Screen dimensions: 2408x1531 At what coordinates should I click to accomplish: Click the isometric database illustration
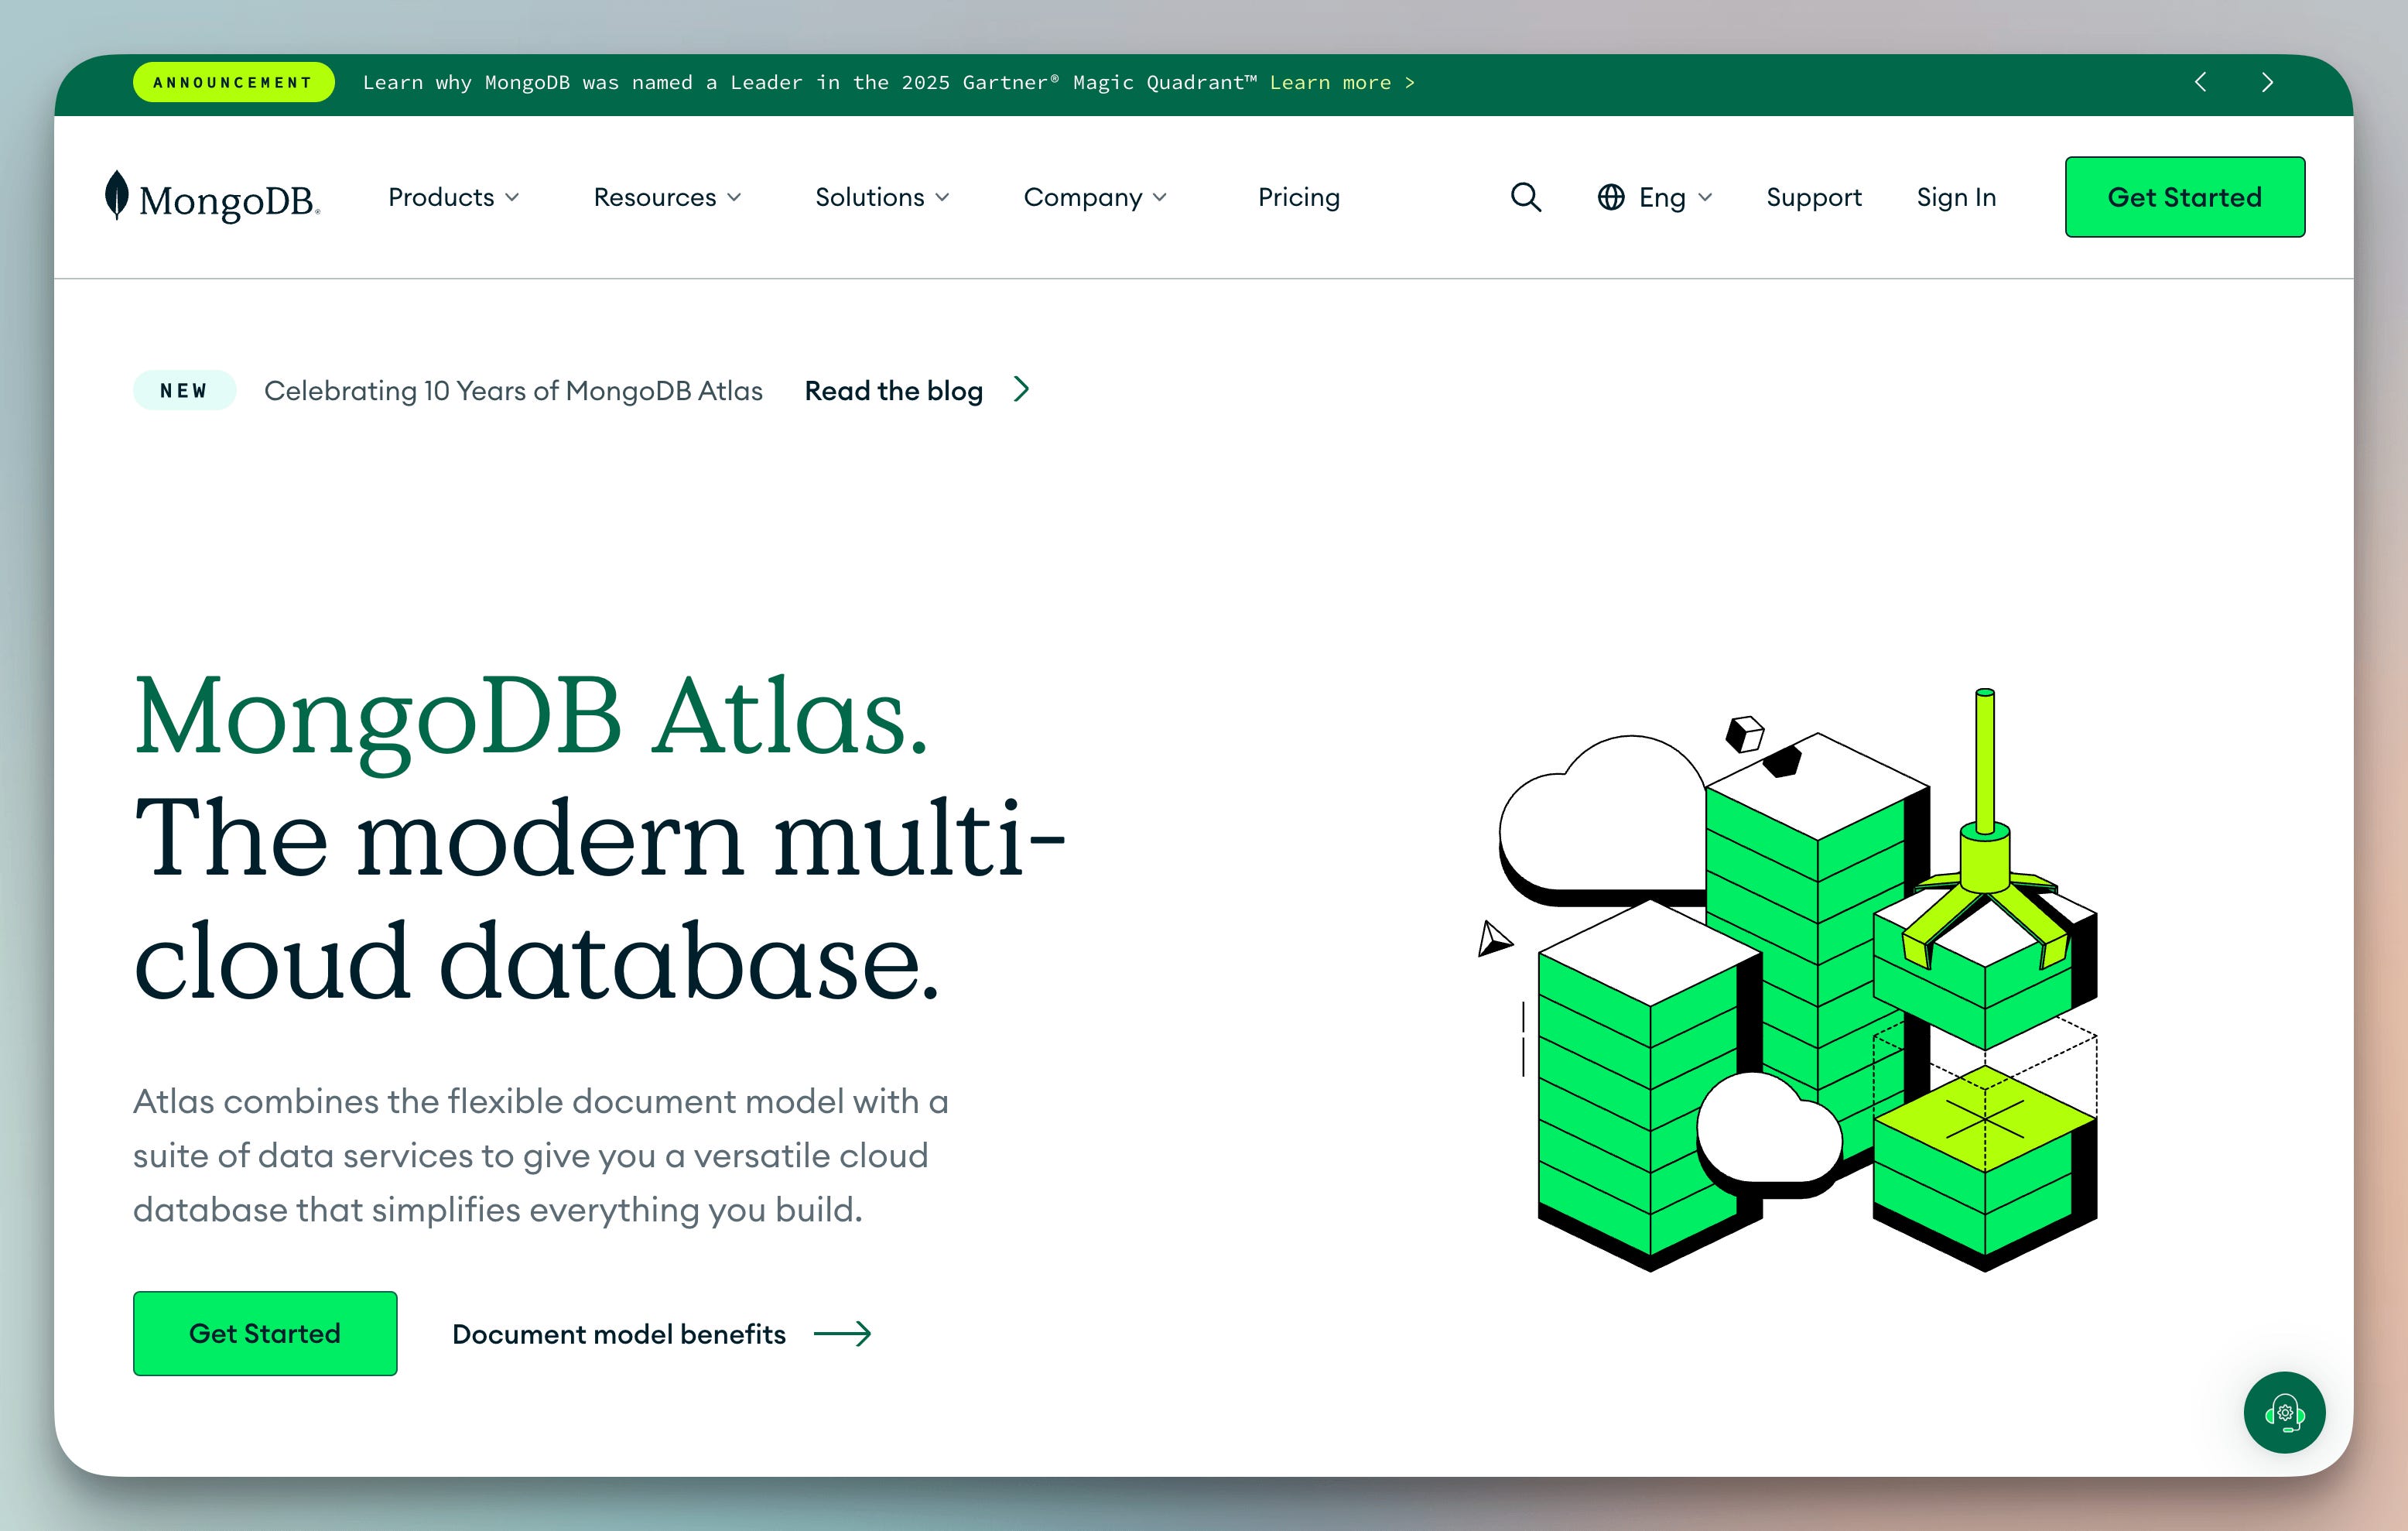click(1790, 980)
